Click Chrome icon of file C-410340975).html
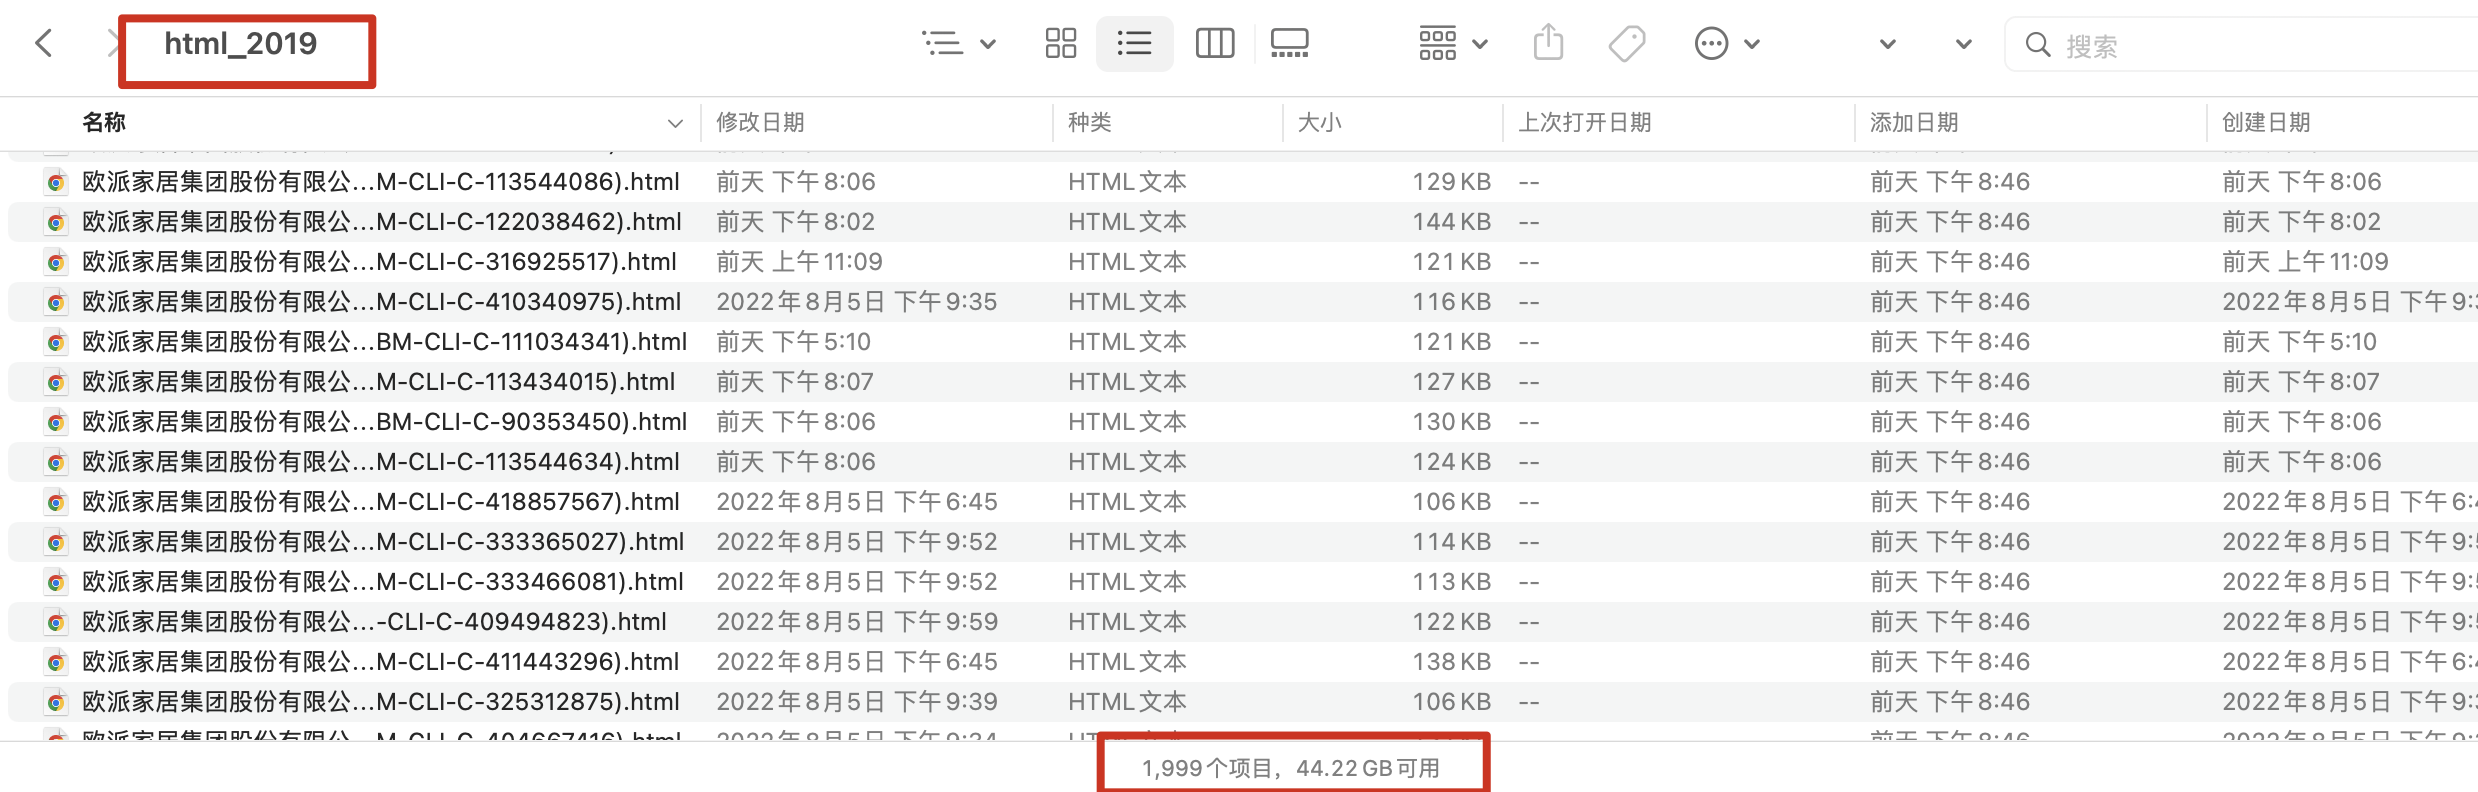This screenshot has height=792, width=2478. pyautogui.click(x=57, y=302)
